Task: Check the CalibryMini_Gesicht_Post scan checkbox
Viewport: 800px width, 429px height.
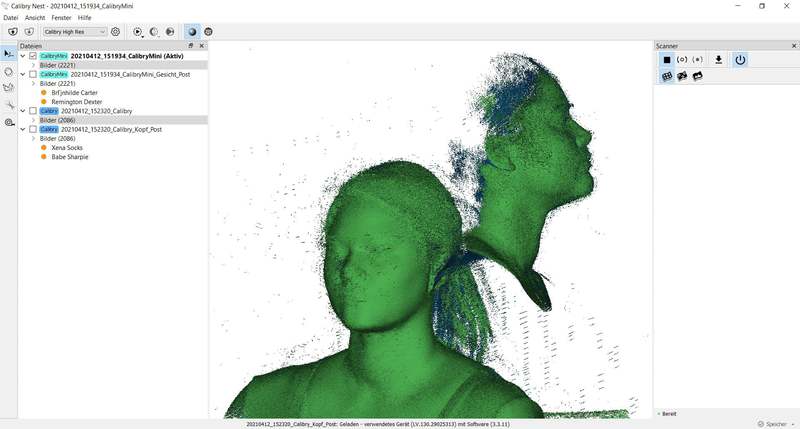Action: pos(33,74)
